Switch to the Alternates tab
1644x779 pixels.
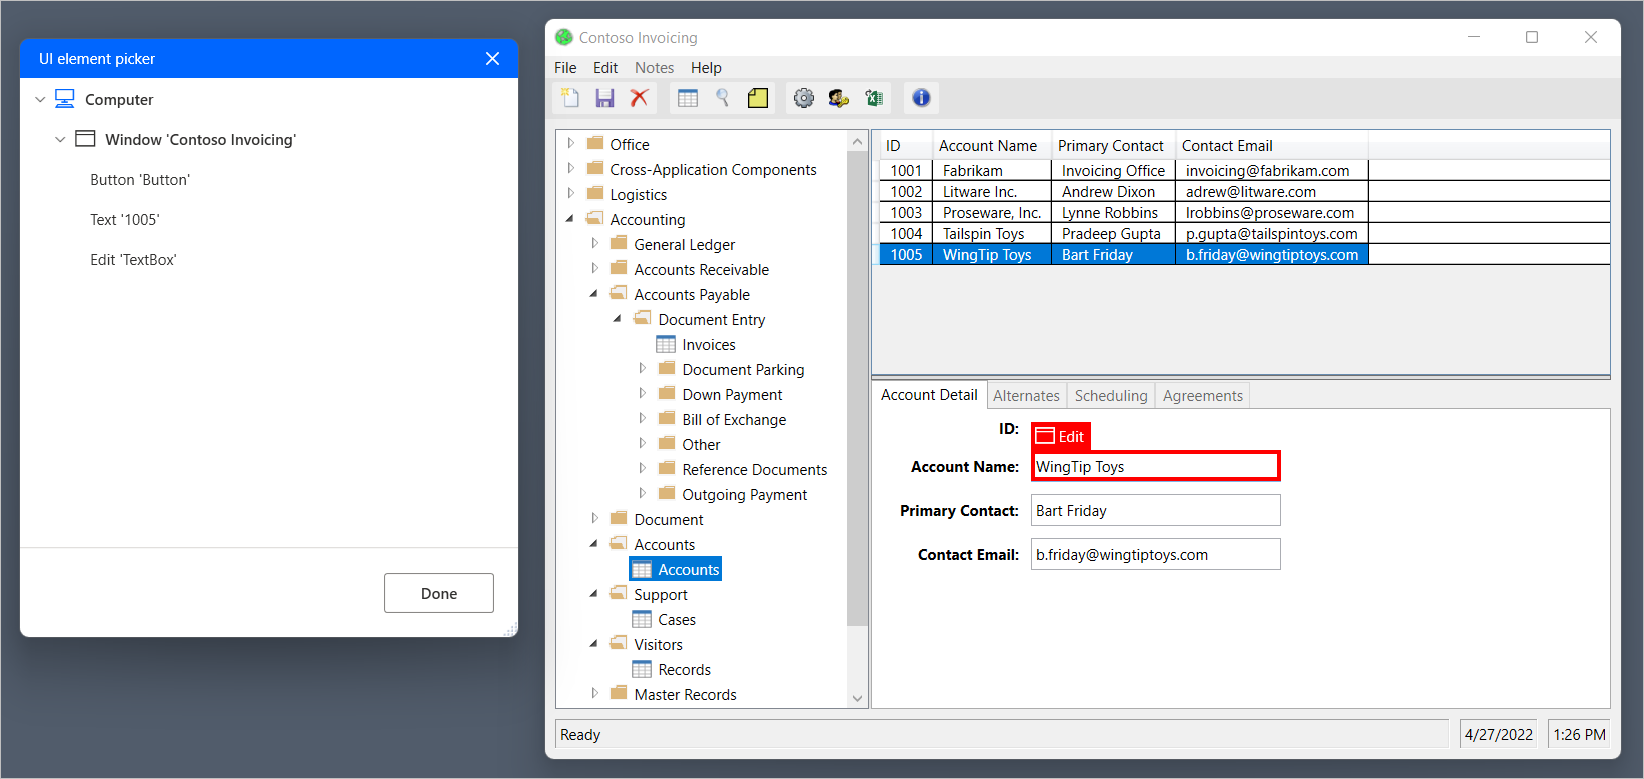pos(1026,396)
